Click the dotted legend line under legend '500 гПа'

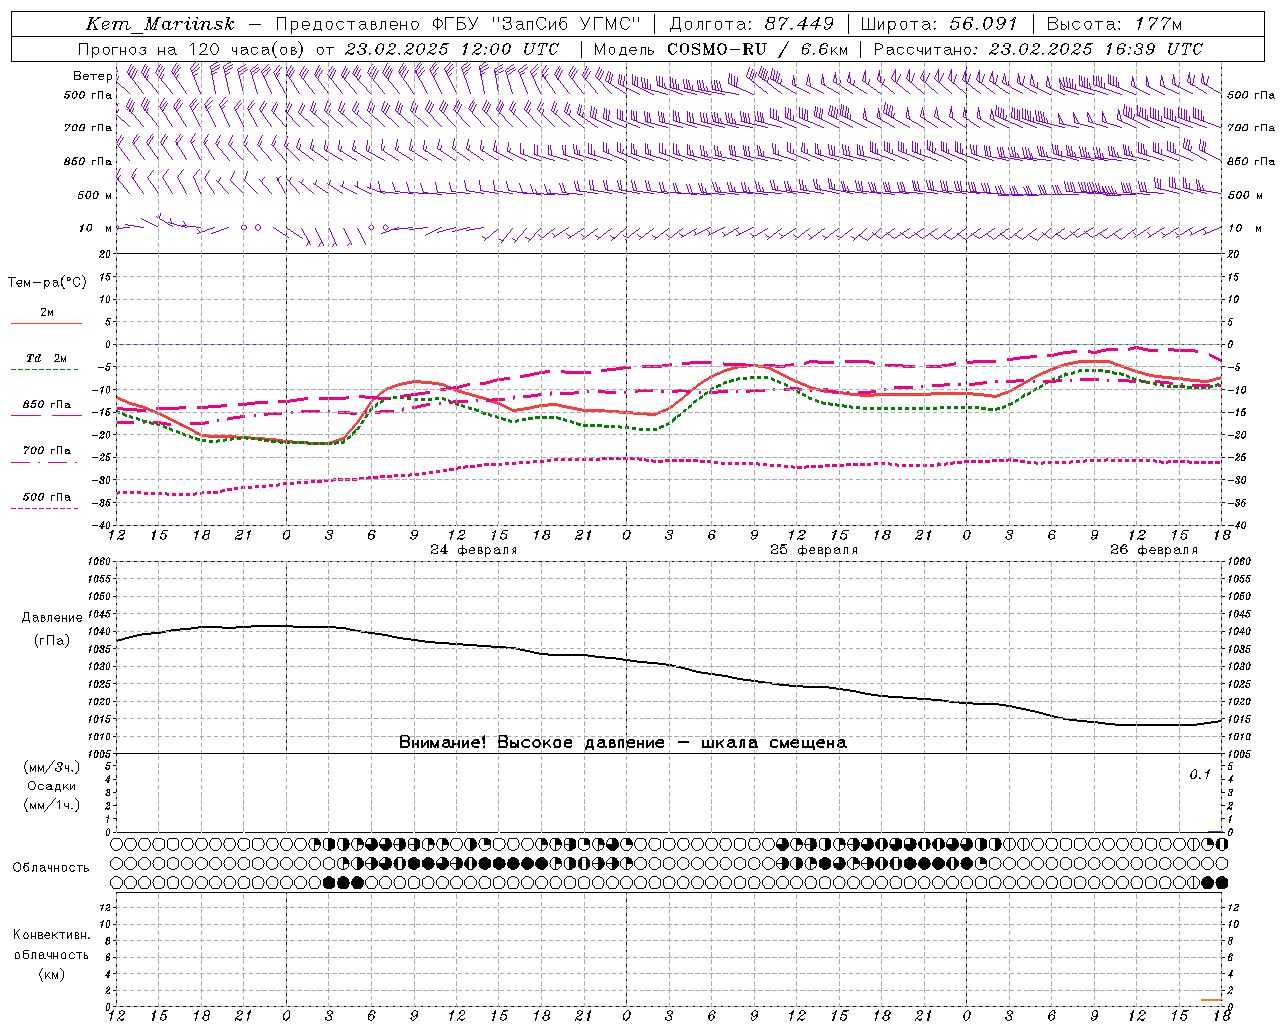point(44,508)
